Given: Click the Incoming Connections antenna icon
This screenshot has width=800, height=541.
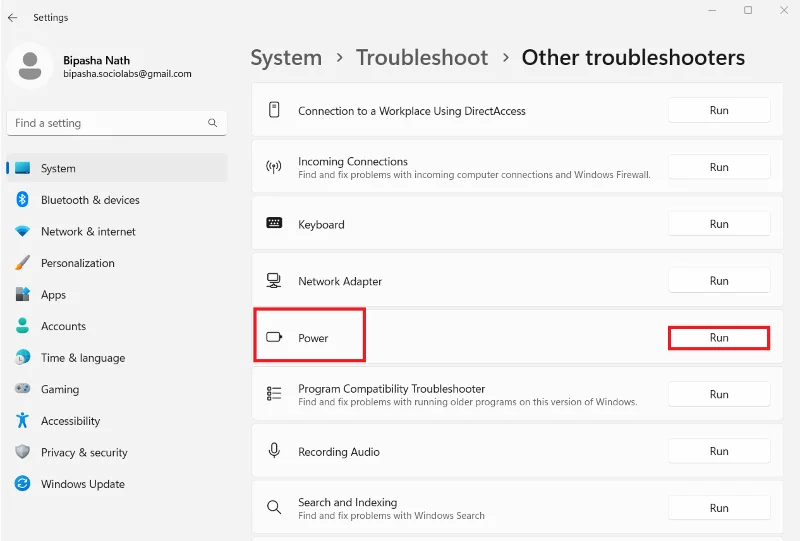Looking at the screenshot, I should click(x=274, y=167).
